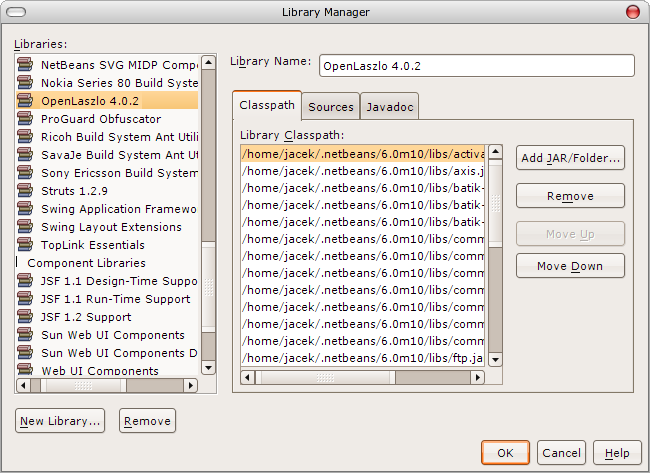This screenshot has height=473, width=650.
Task: Select the ProGuard Obfuscator library
Action: pos(107,119)
